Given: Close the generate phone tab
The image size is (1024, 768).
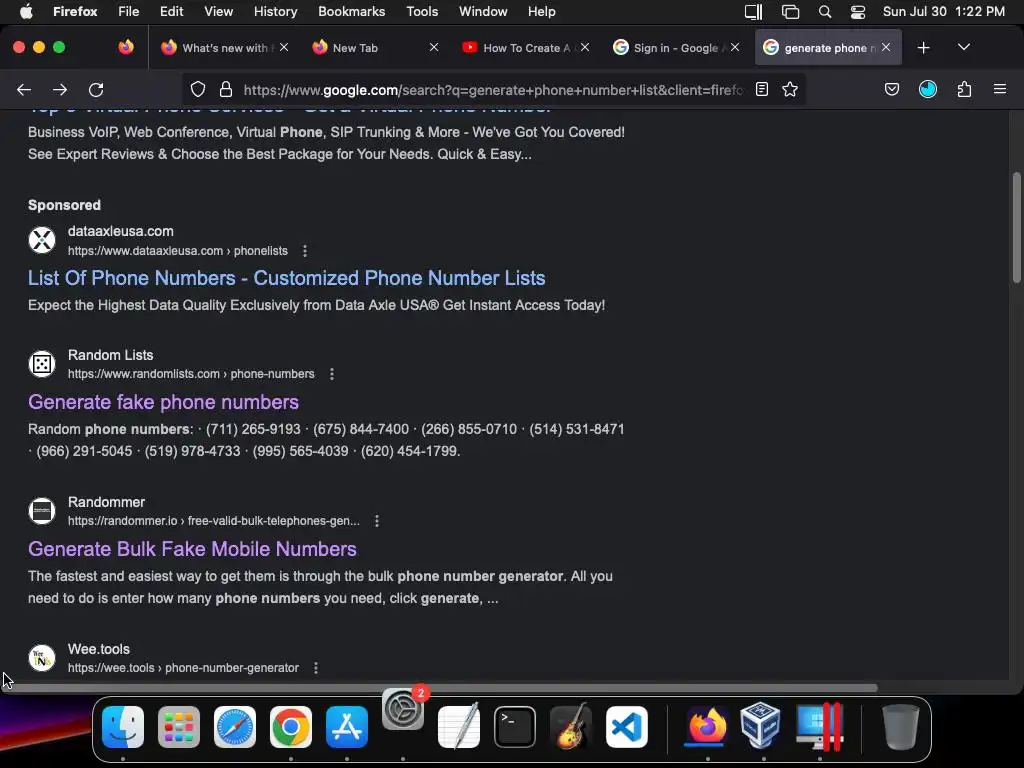Looking at the screenshot, I should coord(886,47).
